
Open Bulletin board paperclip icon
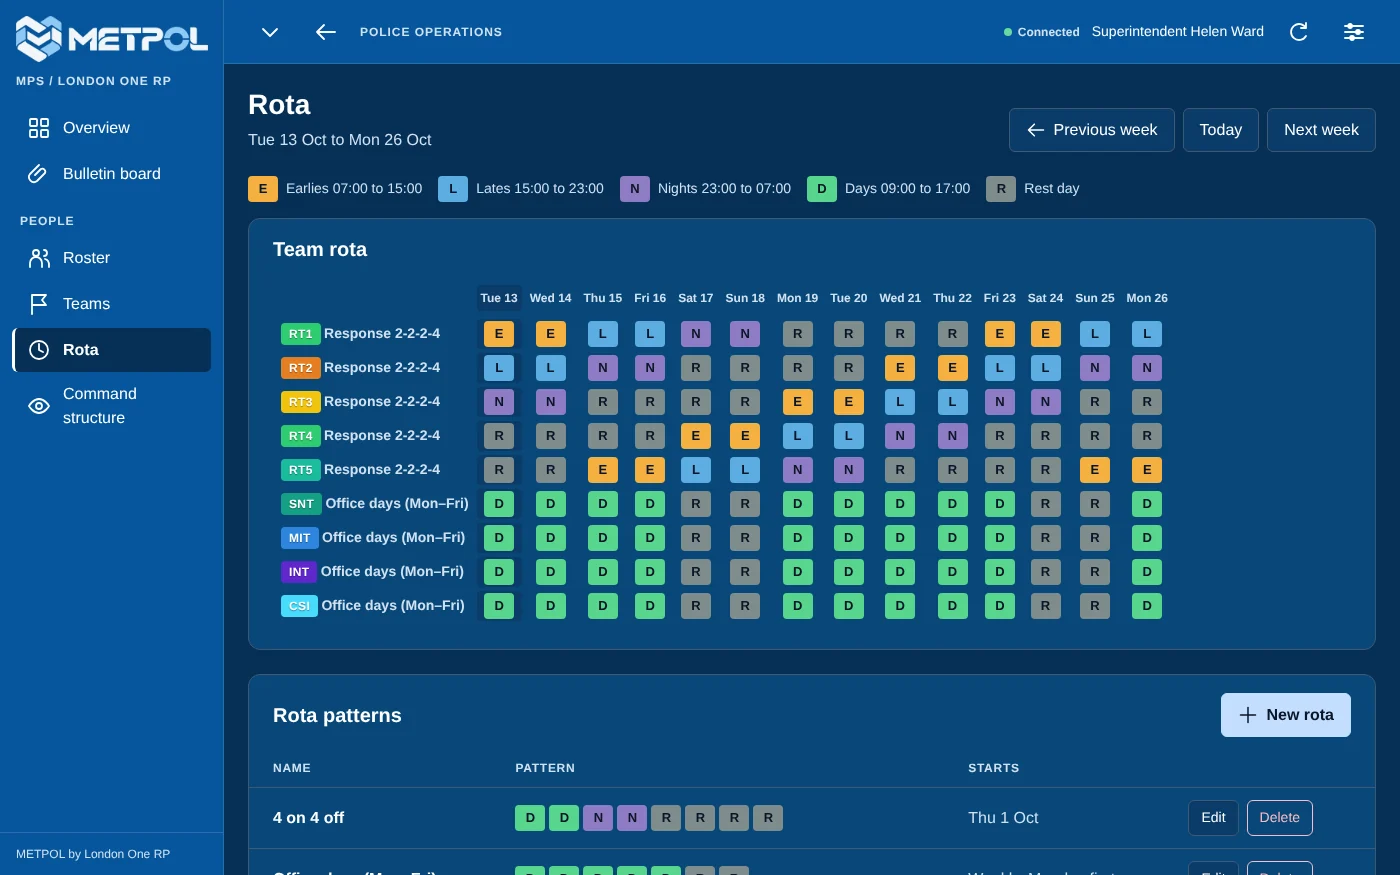(x=38, y=174)
